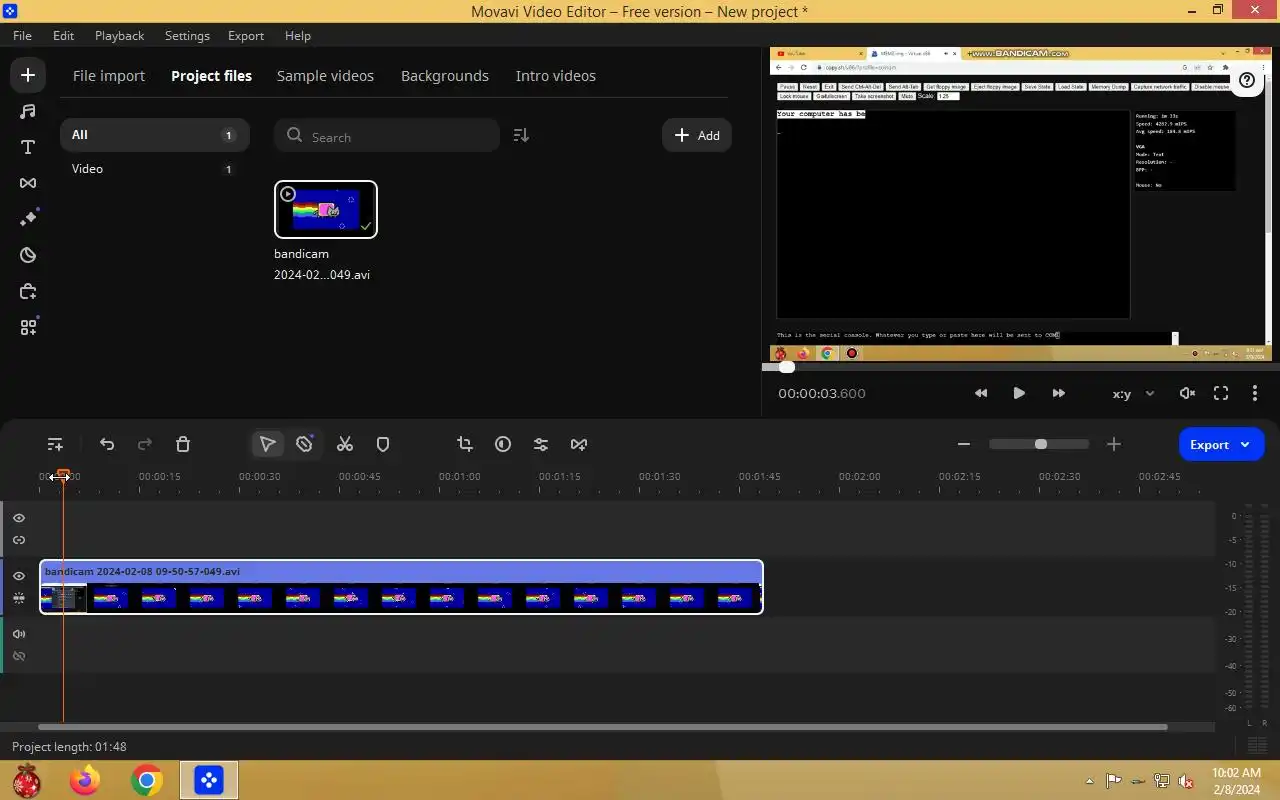1280x800 pixels.
Task: Zoom in the timeline with plus
Action: (x=1114, y=444)
